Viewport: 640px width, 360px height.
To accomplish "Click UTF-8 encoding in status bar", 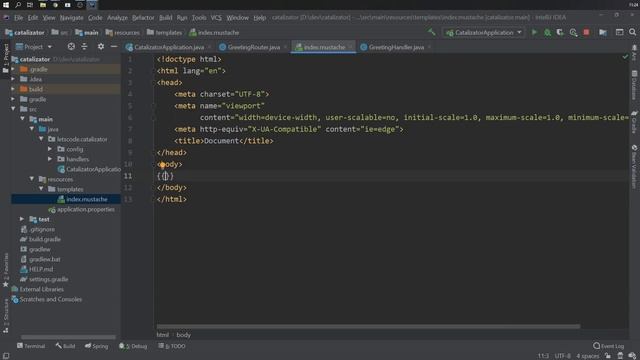I will [x=562, y=356].
